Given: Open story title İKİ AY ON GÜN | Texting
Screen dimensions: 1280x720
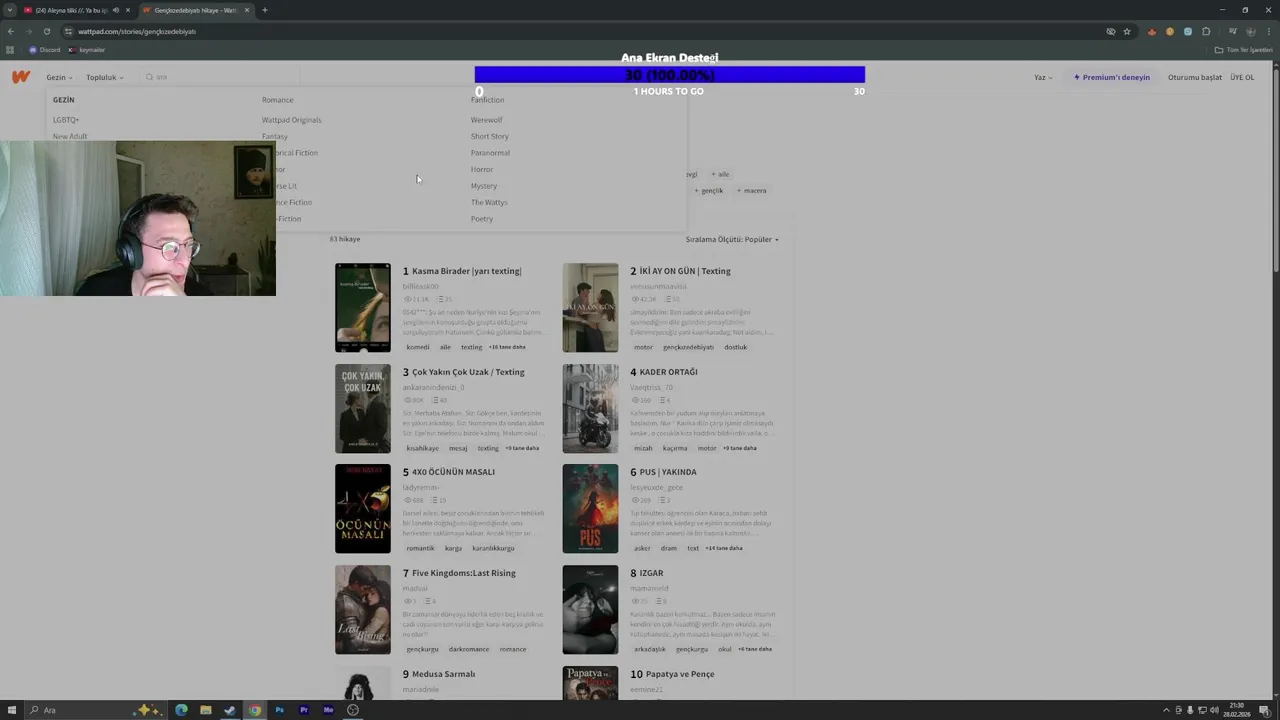Looking at the screenshot, I should [685, 271].
